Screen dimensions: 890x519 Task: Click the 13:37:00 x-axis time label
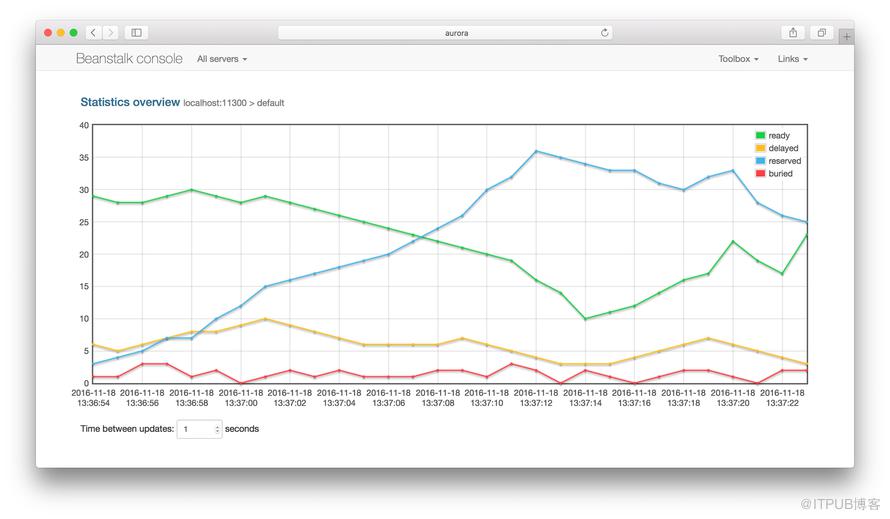coord(241,403)
